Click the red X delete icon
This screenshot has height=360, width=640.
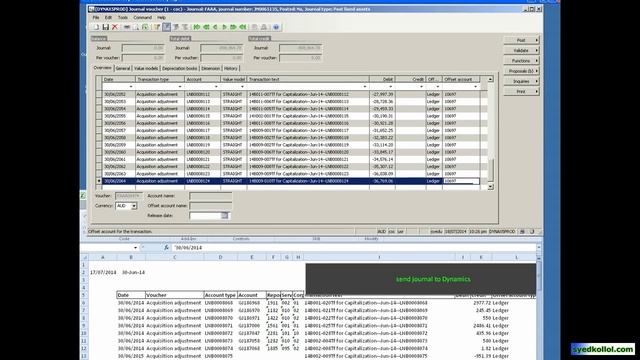pyautogui.click(x=115, y=27)
